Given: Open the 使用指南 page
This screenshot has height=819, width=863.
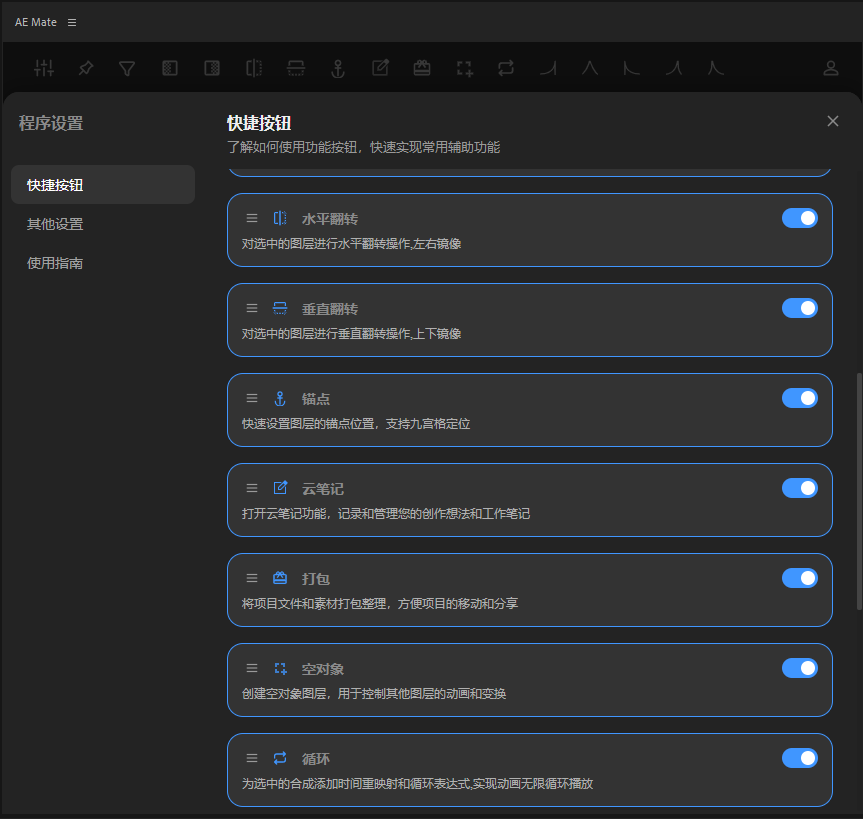Looking at the screenshot, I should click(55, 263).
